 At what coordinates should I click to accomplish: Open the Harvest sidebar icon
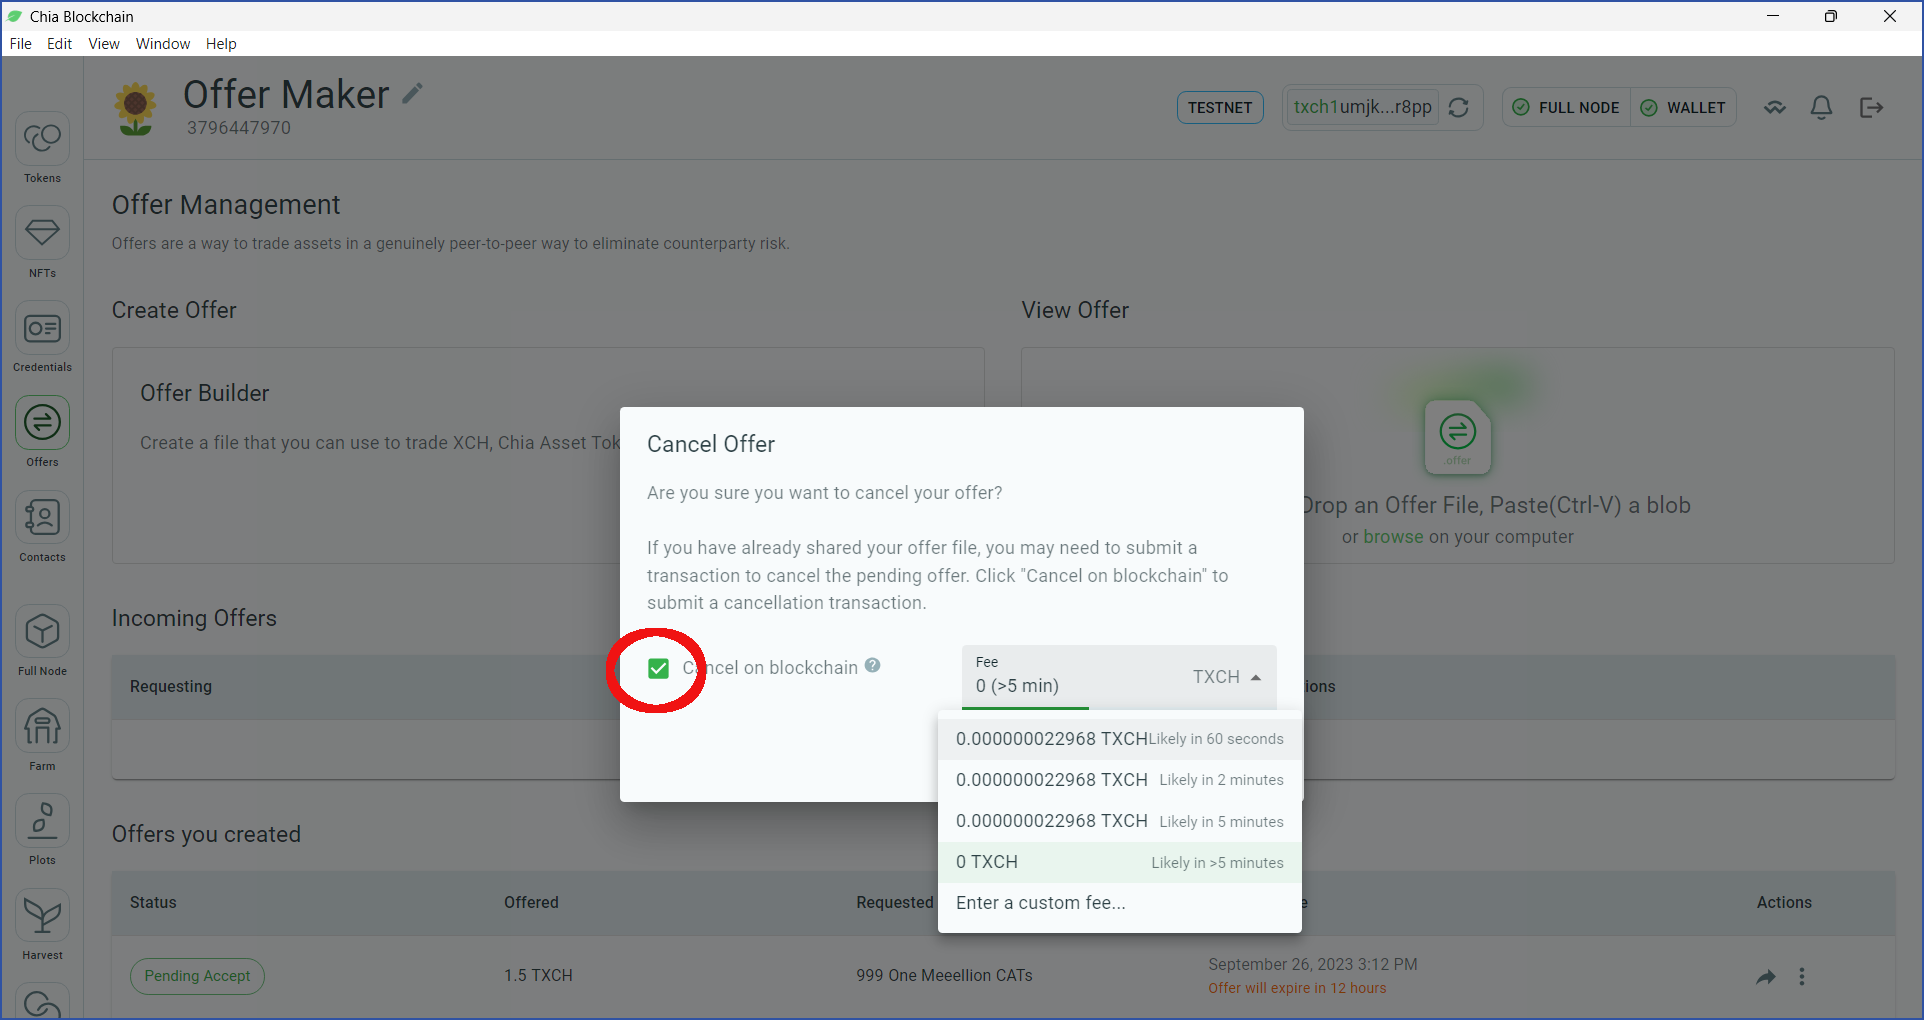[x=42, y=915]
